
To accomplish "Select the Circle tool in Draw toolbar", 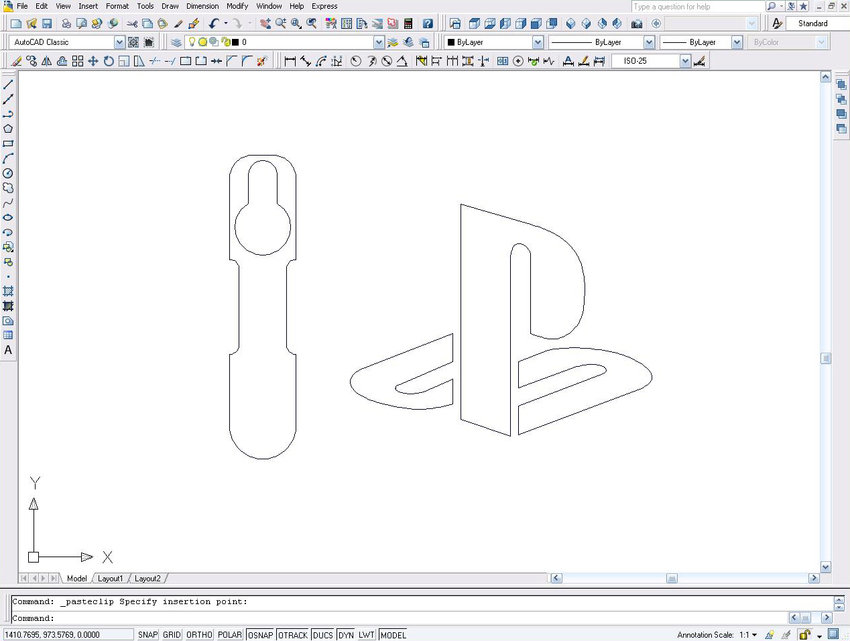I will (x=8, y=174).
